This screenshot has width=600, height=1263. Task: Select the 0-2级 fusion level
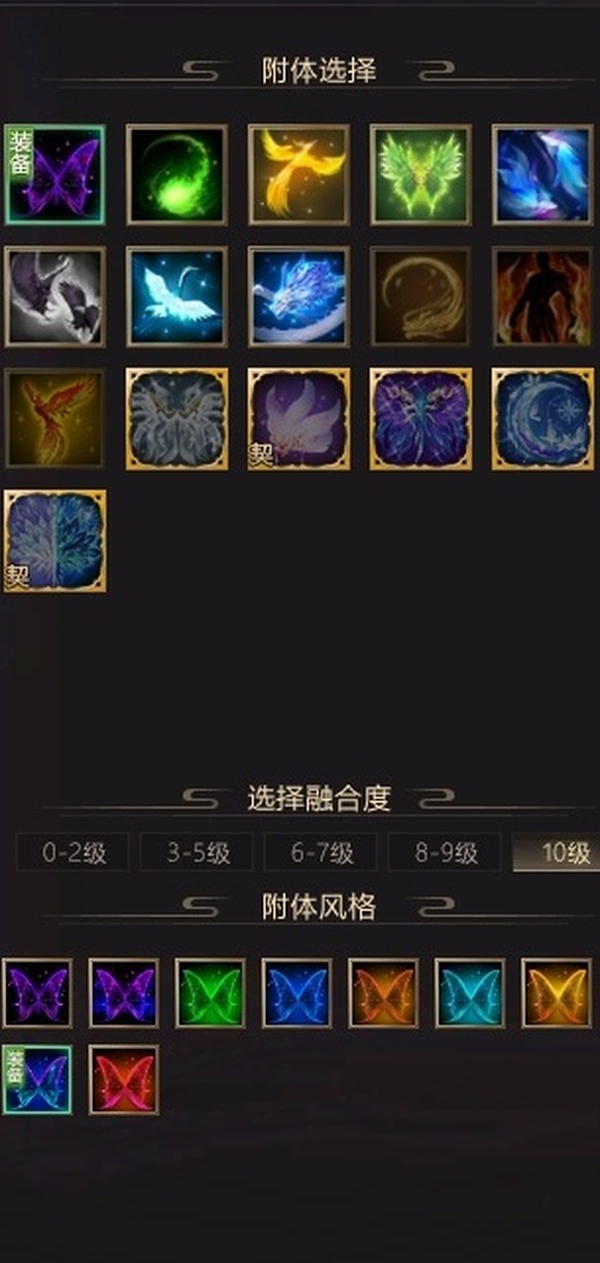[x=73, y=853]
